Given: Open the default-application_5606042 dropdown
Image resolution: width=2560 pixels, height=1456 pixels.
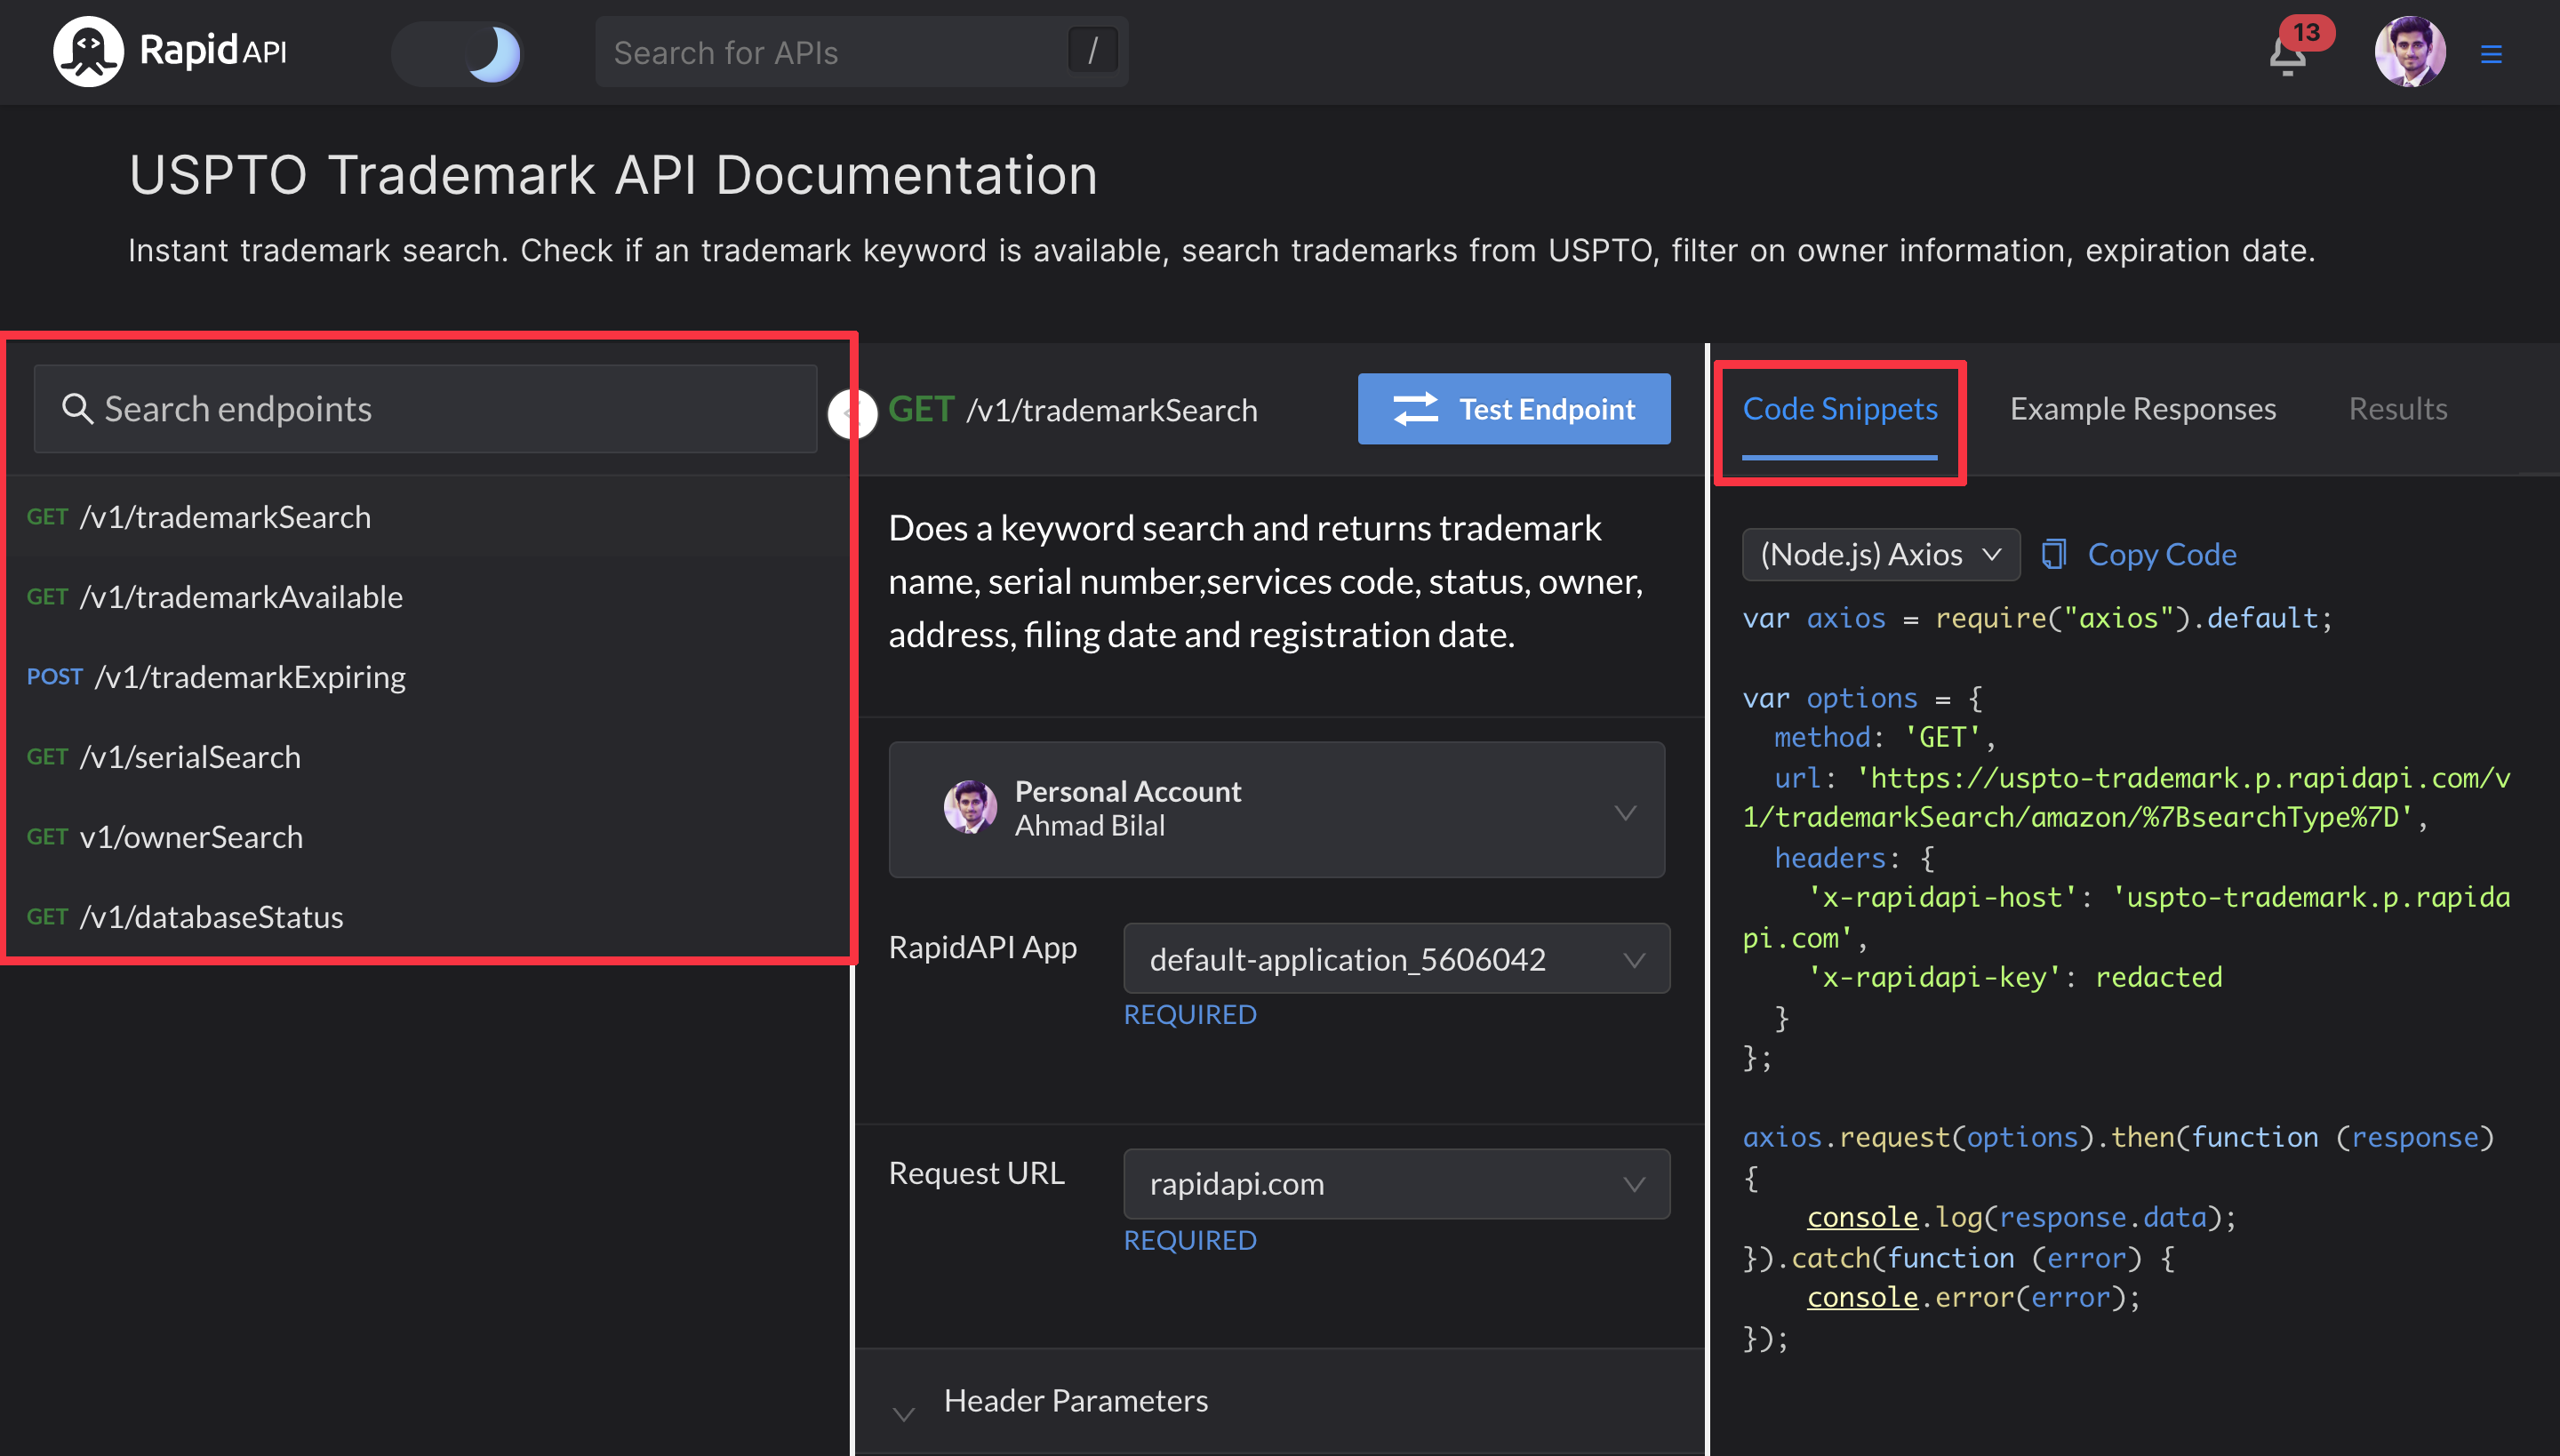Looking at the screenshot, I should click(1396, 959).
